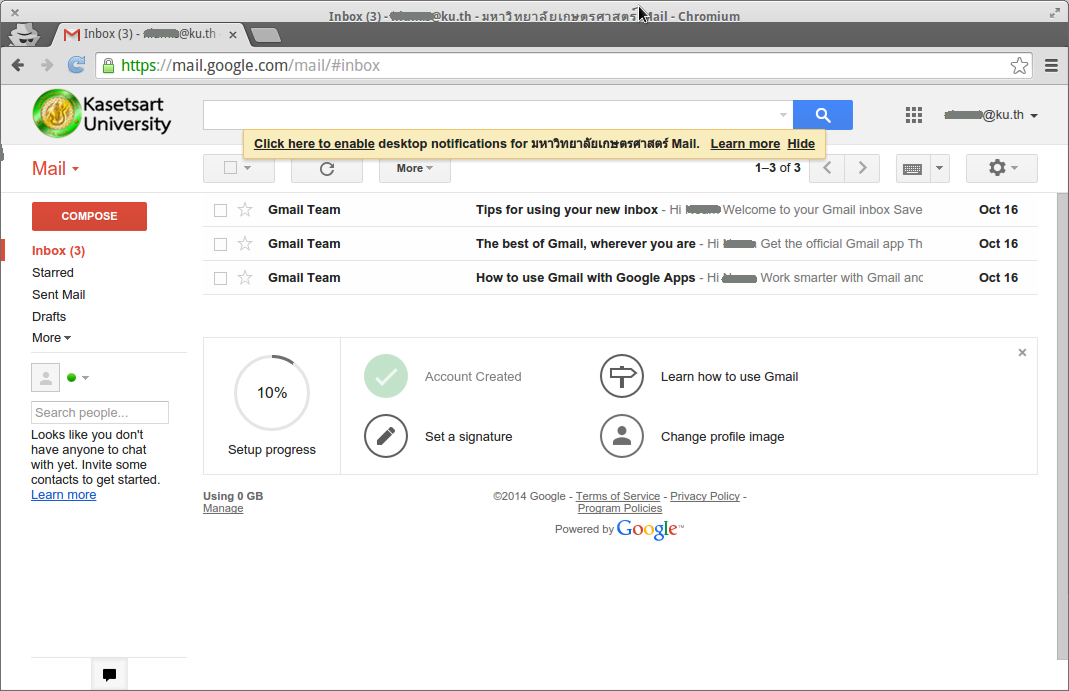Image resolution: width=1069 pixels, height=691 pixels.
Task: Bookmark this page with the star icon
Action: coord(1019,65)
